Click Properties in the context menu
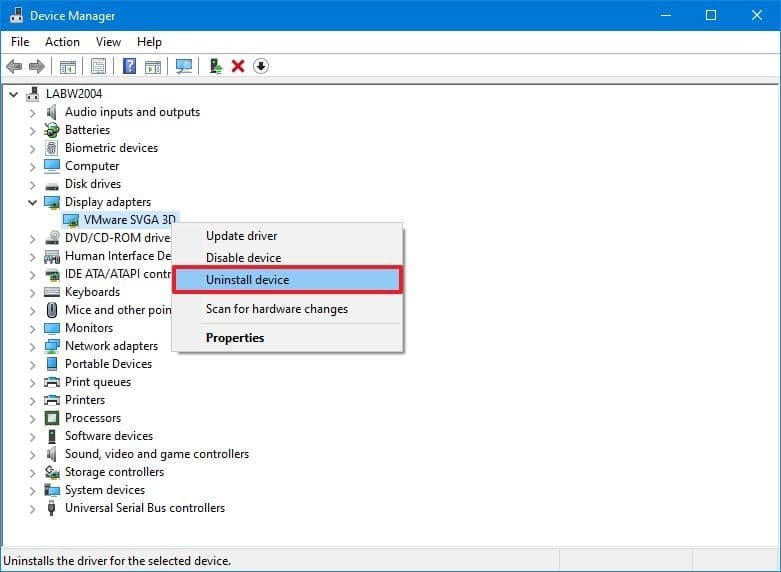Image resolution: width=781 pixels, height=572 pixels. pos(235,338)
